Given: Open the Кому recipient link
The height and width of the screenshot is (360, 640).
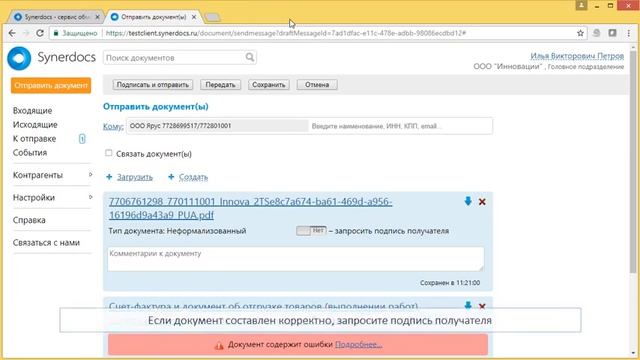Looking at the screenshot, I should [x=113, y=126].
